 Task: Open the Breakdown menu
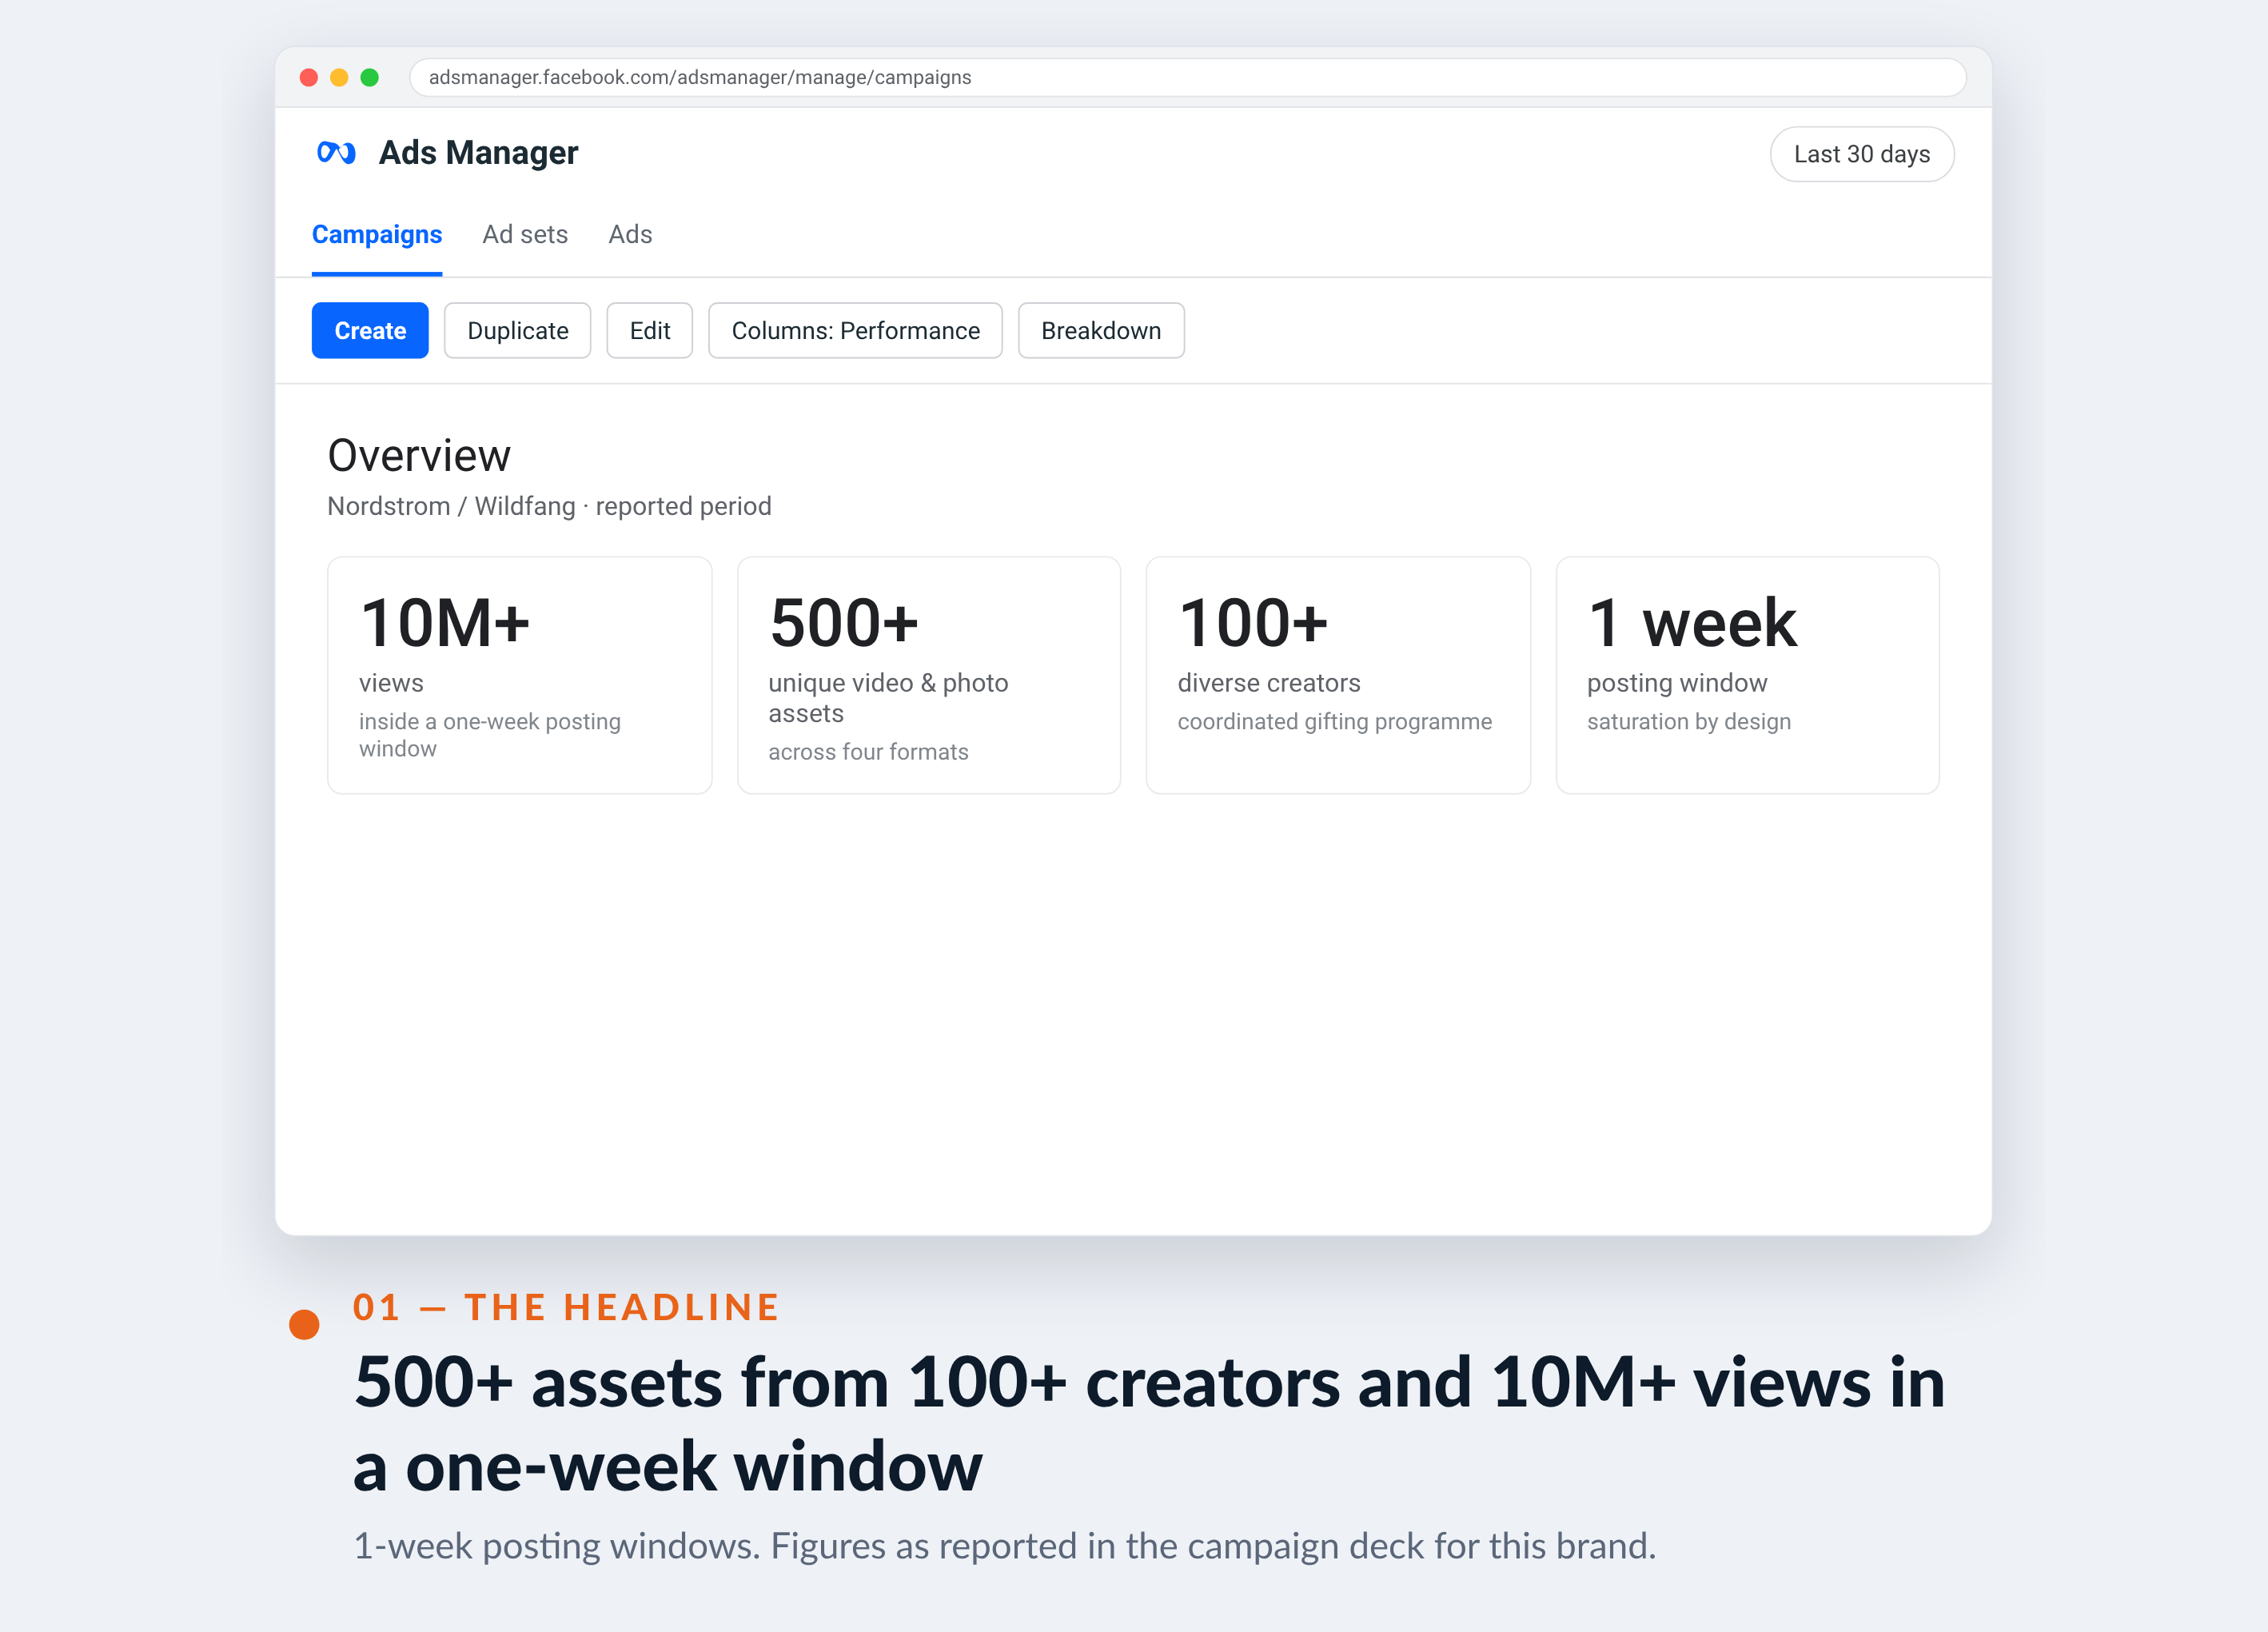click(1101, 330)
